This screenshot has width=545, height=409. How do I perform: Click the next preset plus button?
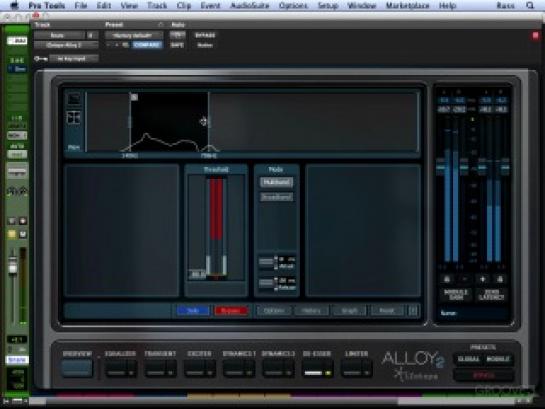[117, 45]
